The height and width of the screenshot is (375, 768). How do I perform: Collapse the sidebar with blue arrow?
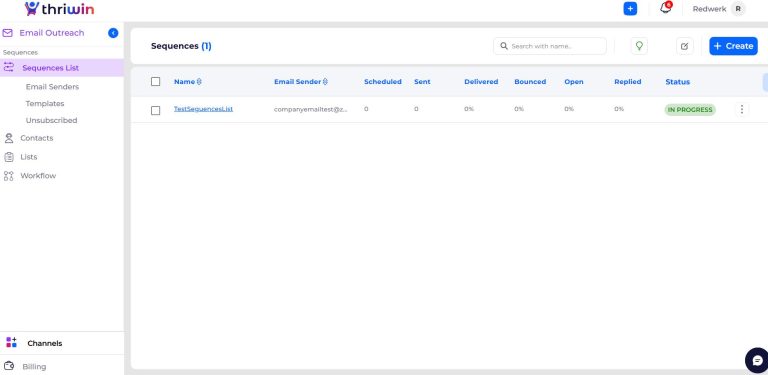point(113,33)
